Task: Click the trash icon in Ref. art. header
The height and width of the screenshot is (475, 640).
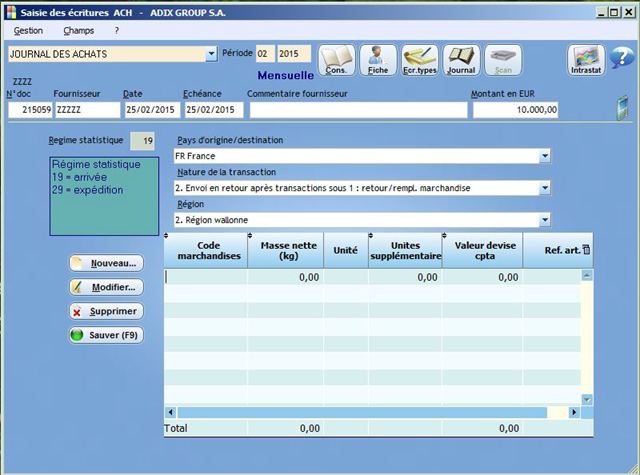Action: [587, 250]
